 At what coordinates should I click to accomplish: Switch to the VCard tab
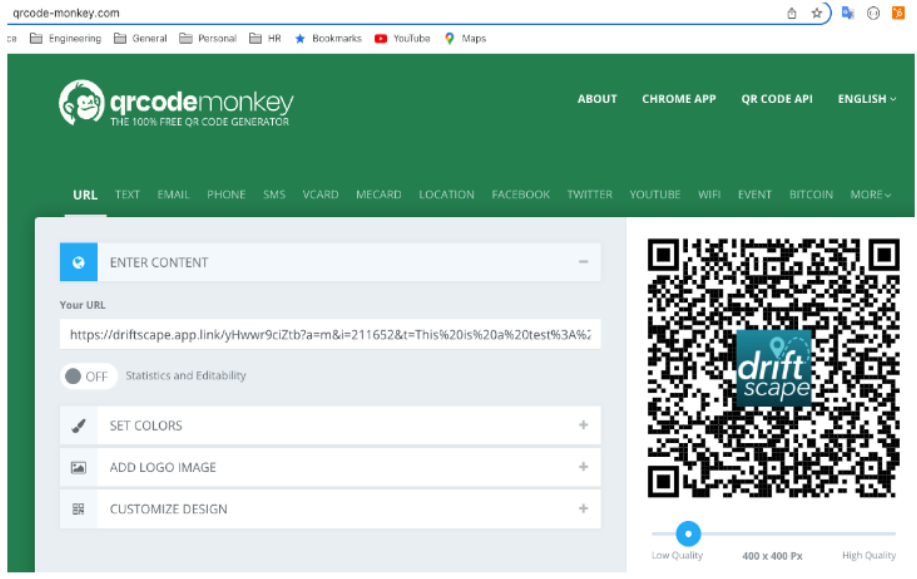click(x=320, y=195)
